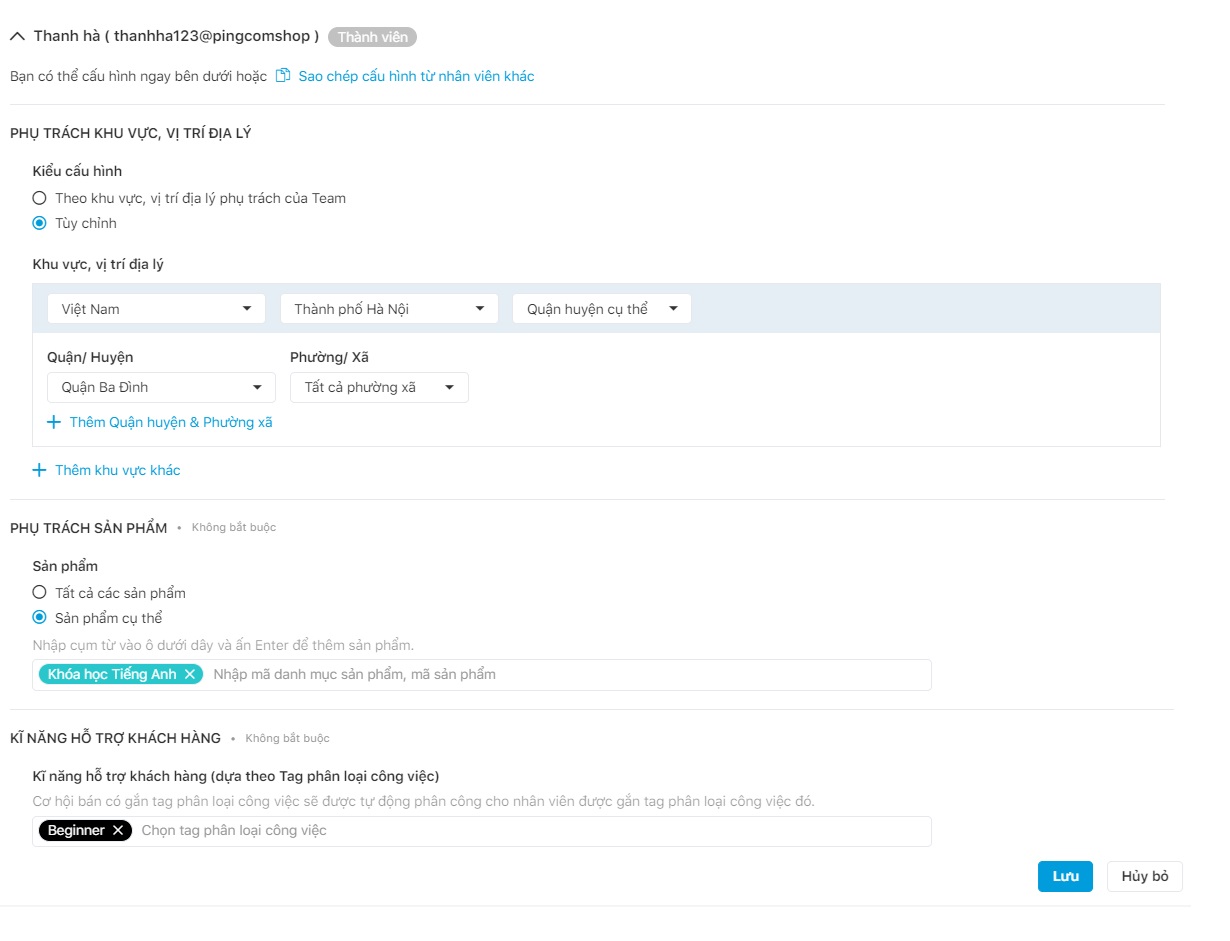Click the 'Hủy bỏ' cancel button
The height and width of the screenshot is (941, 1230).
[x=1144, y=876]
